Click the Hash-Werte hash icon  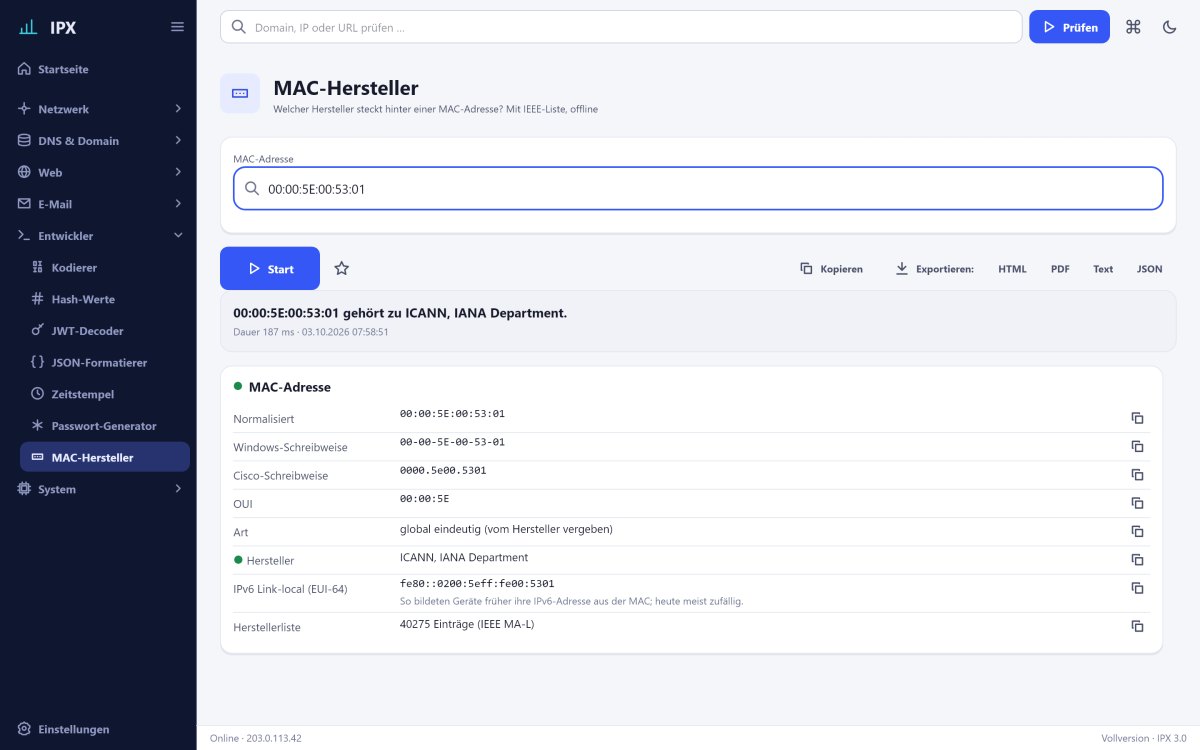[x=38, y=299]
